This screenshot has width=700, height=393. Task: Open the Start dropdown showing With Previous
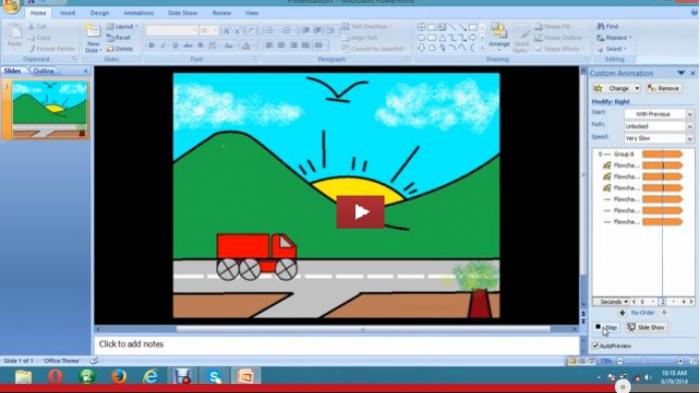pyautogui.click(x=690, y=114)
